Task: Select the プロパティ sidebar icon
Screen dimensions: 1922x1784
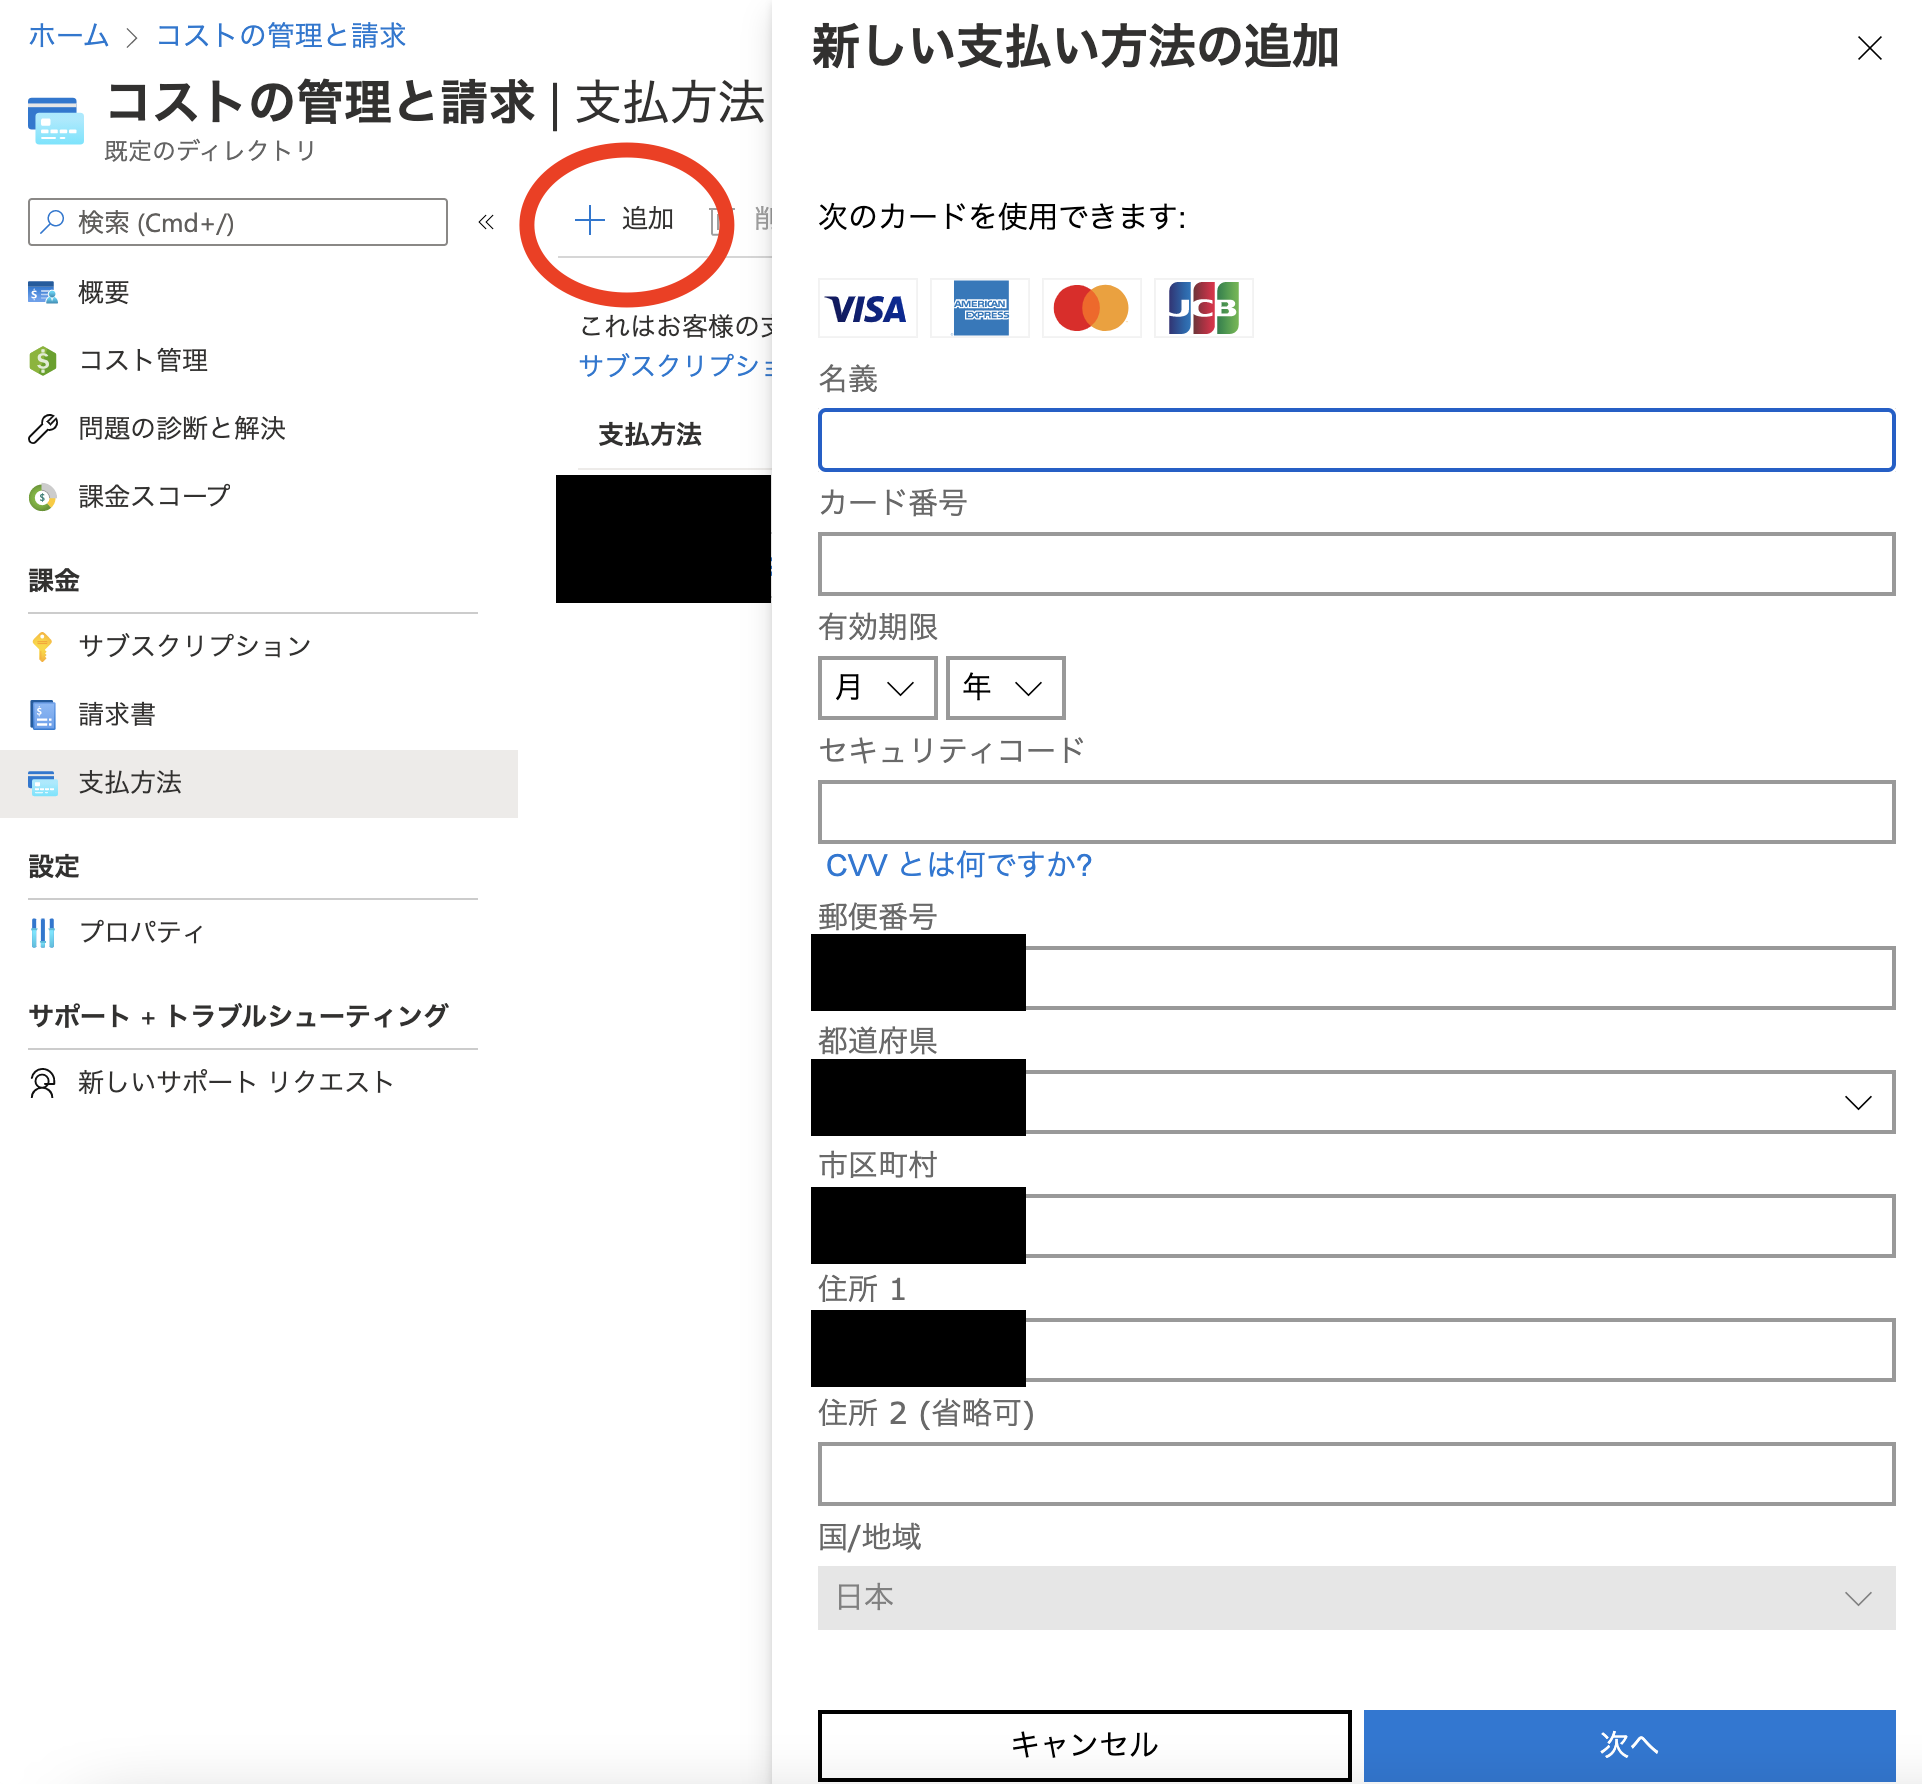Action: click(x=43, y=932)
